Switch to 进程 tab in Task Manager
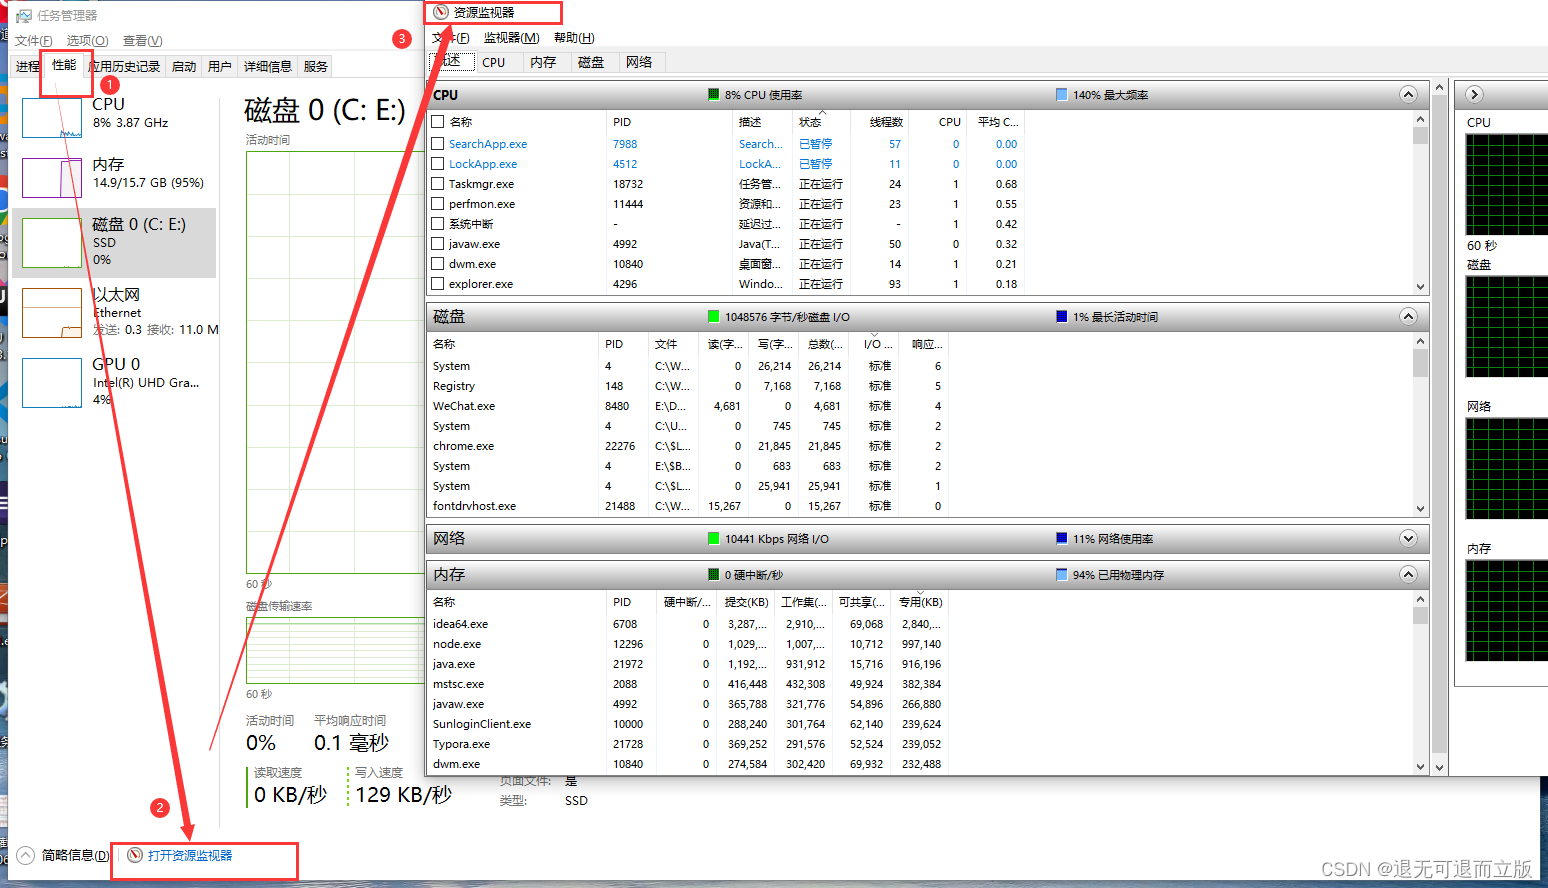The image size is (1548, 888). click(x=28, y=67)
